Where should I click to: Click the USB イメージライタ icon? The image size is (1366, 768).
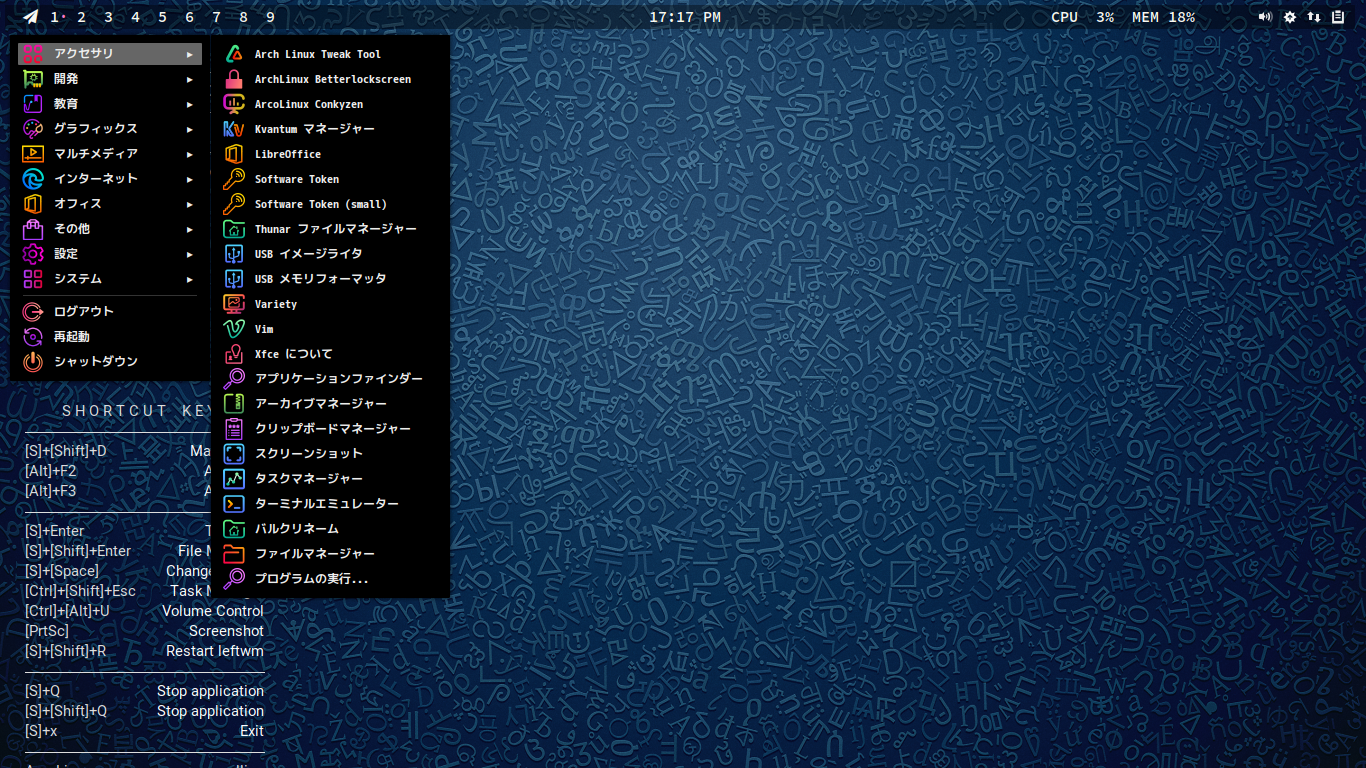point(234,254)
